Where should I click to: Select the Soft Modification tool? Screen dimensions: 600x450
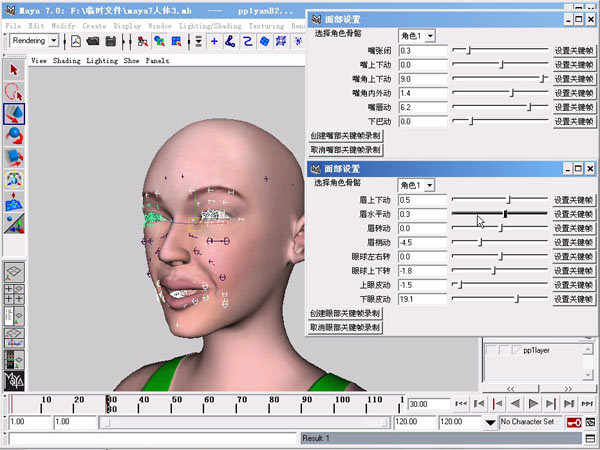[x=14, y=201]
